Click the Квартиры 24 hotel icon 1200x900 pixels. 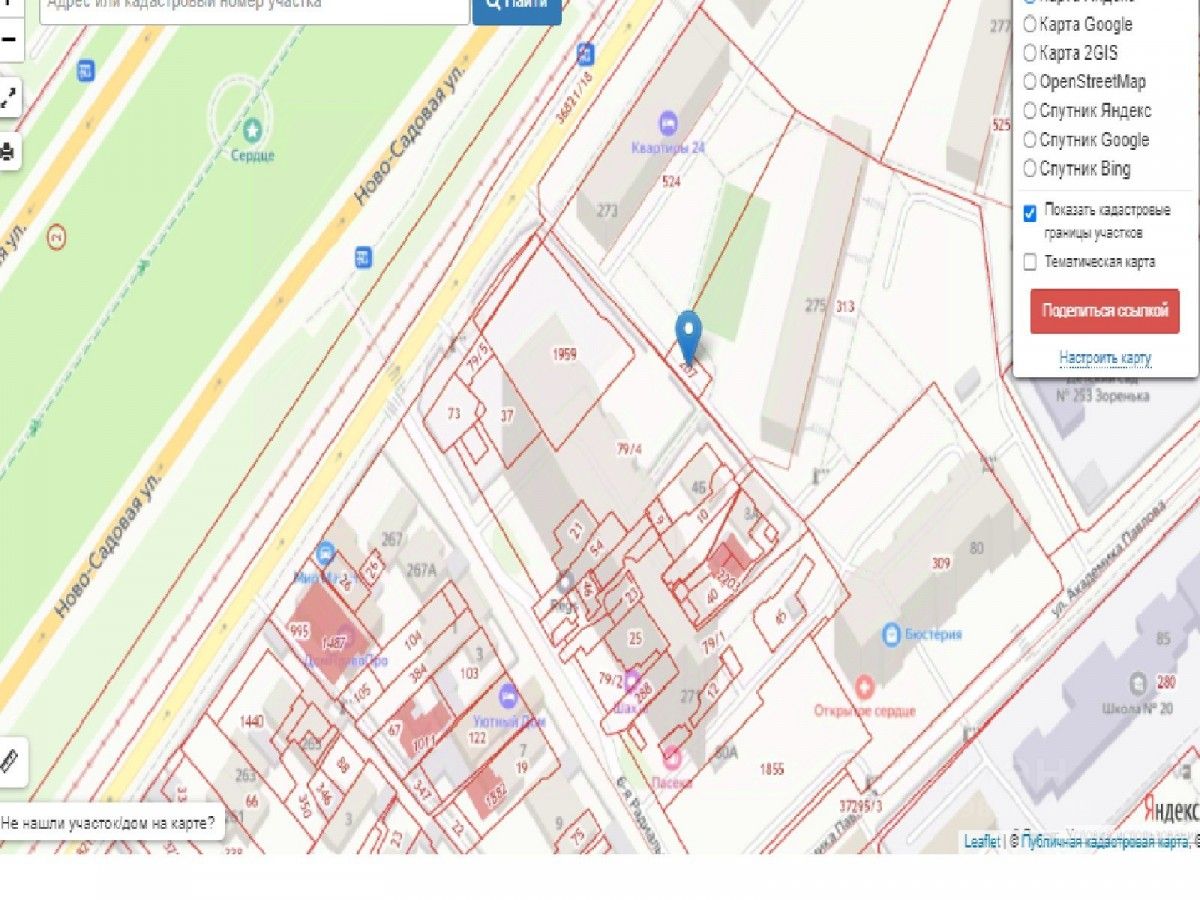tap(668, 125)
